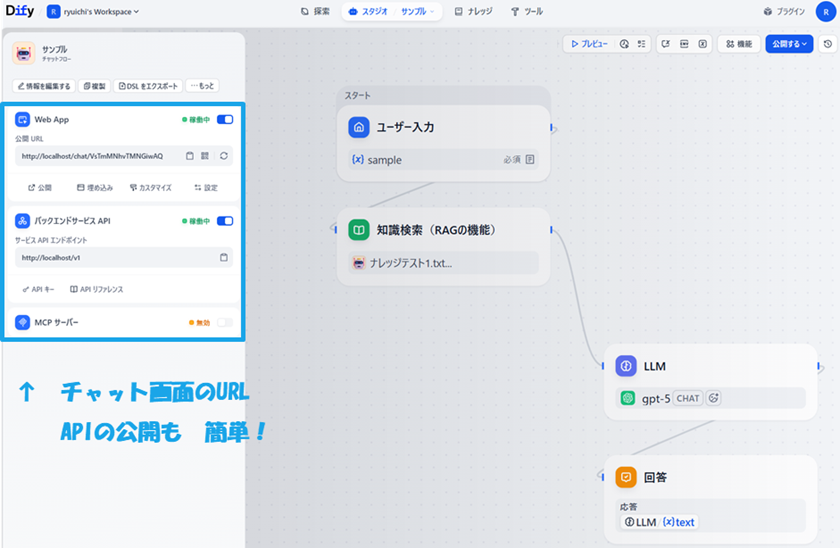Click the ナレッジテスト1.txt dataset row
Image resolution: width=840 pixels, height=548 pixels.
click(443, 263)
